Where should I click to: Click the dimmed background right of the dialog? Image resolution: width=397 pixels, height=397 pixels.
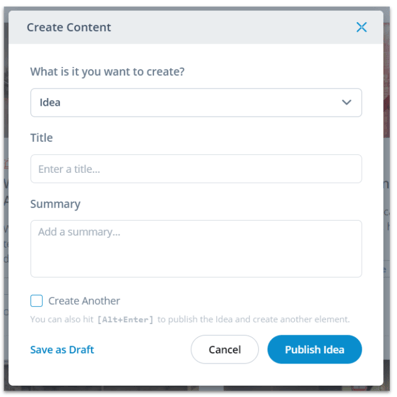point(387,200)
